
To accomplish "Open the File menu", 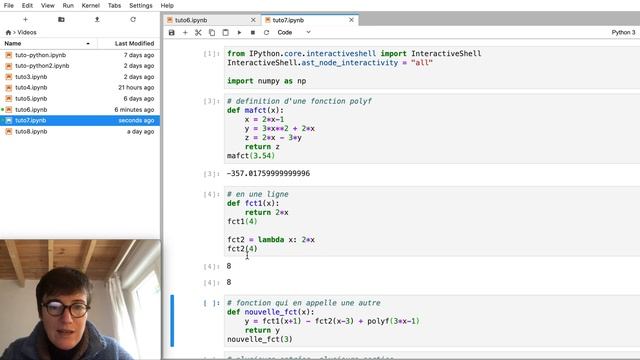I will pos(9,5).
